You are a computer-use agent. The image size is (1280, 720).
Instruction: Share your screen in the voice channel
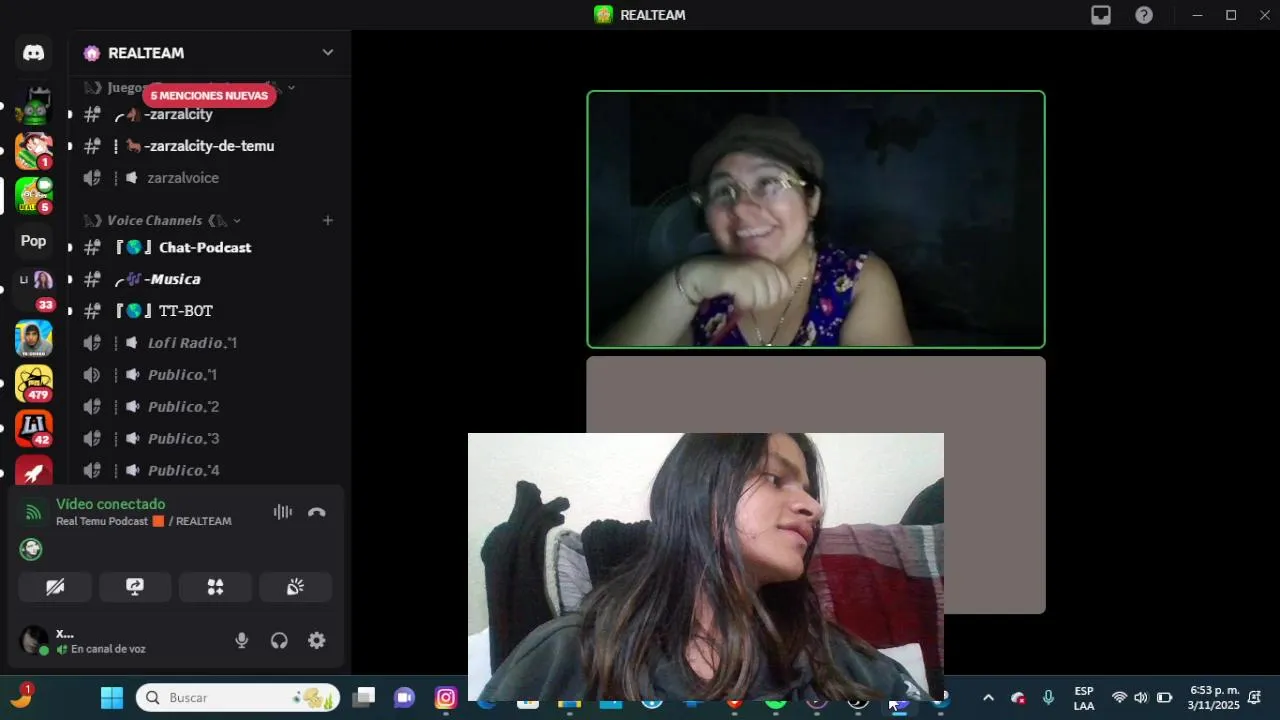coord(135,587)
